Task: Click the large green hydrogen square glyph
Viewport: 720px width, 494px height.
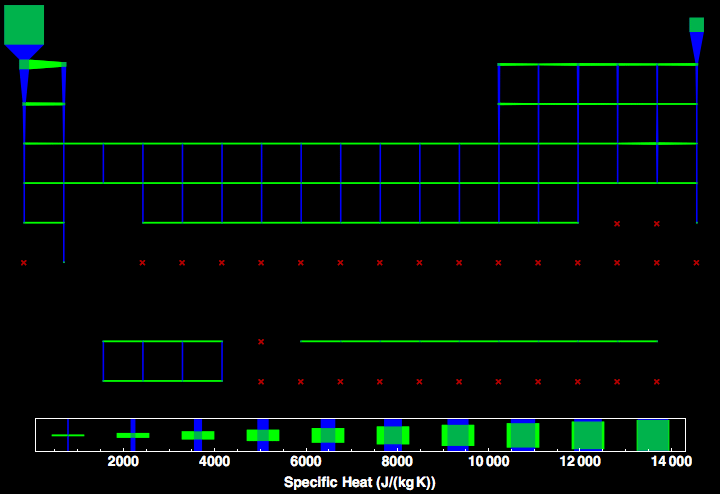Action: click(x=24, y=25)
